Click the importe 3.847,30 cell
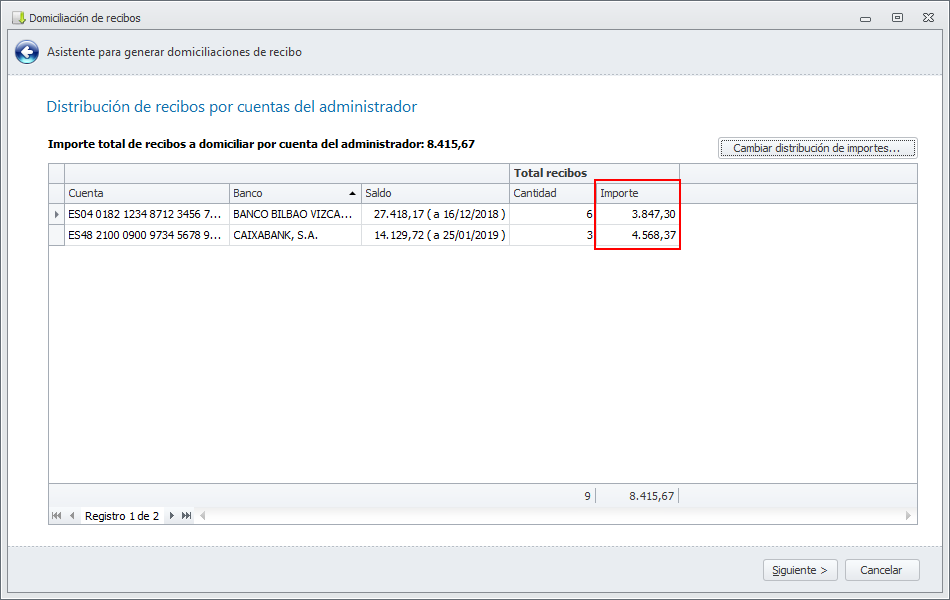The height and width of the screenshot is (600, 950). (x=637, y=214)
